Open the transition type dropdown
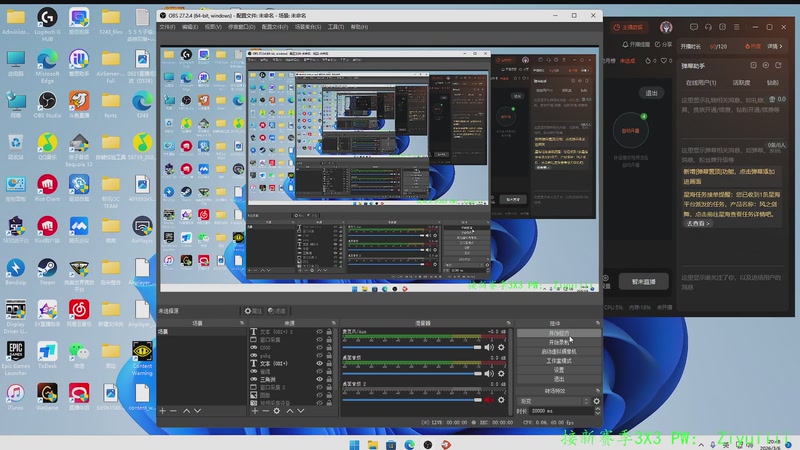Image resolution: width=800 pixels, height=450 pixels. (554, 401)
